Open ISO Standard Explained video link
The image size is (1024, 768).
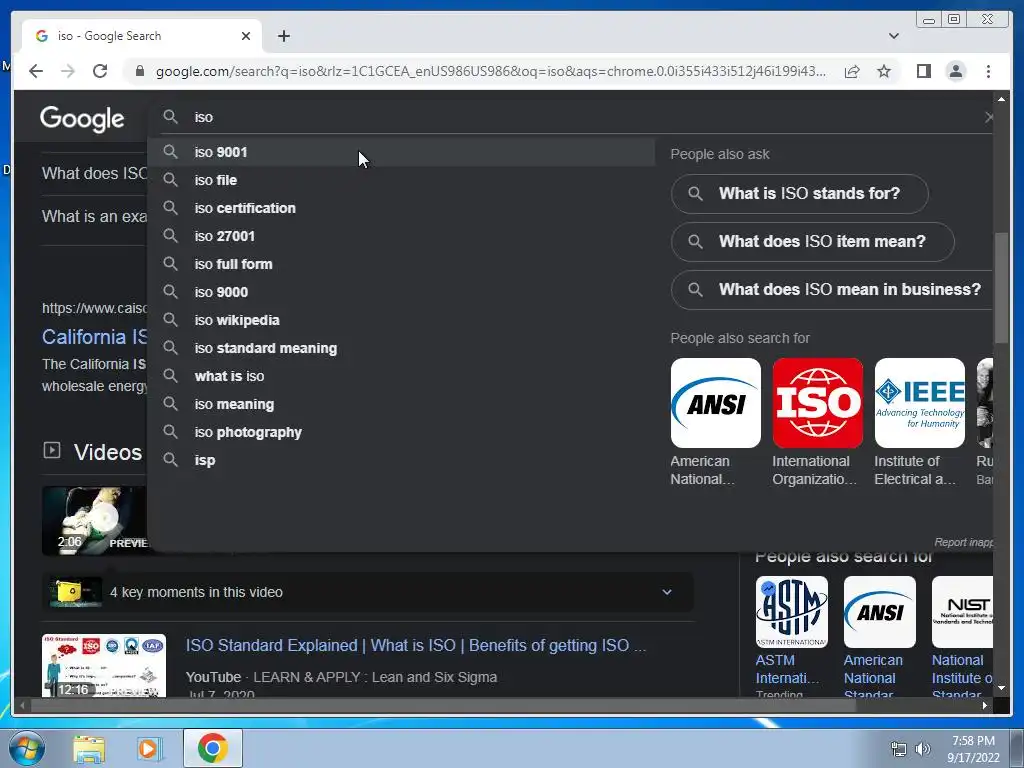pos(415,646)
